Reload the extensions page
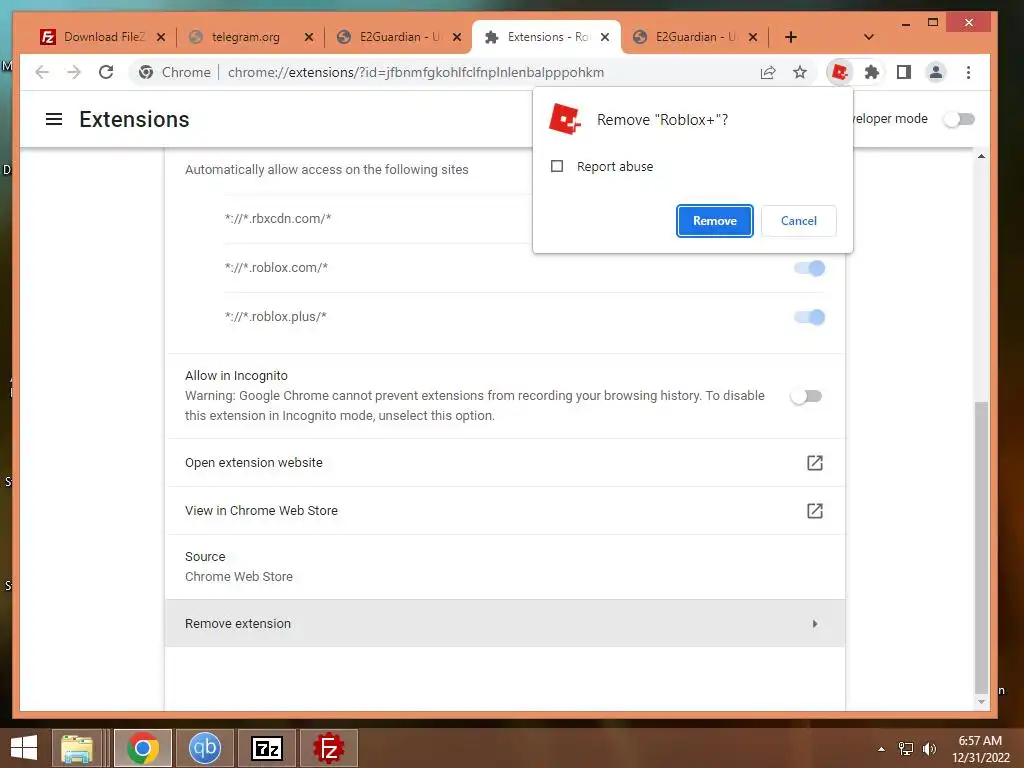 pyautogui.click(x=106, y=72)
